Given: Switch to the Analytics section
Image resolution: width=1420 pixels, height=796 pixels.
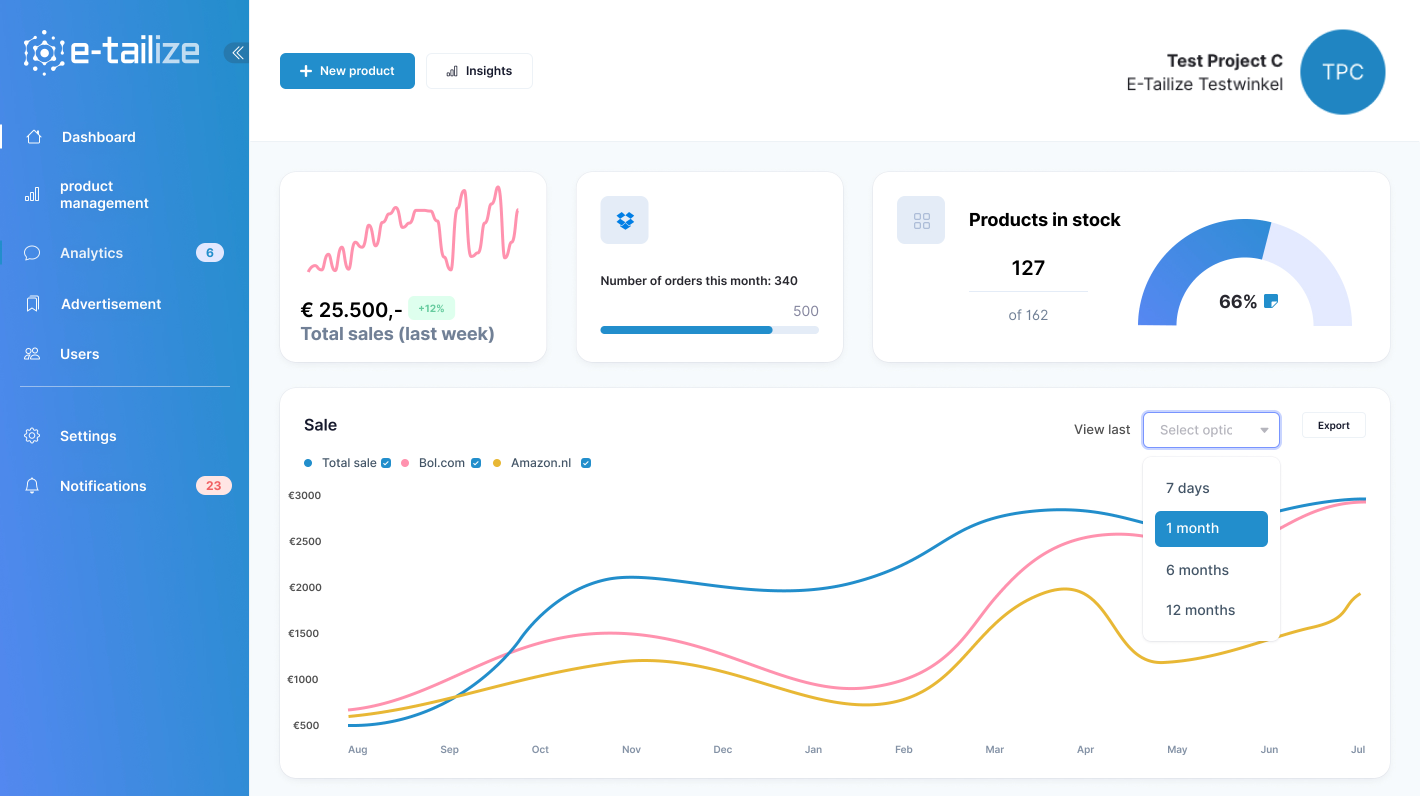Looking at the screenshot, I should pos(89,253).
